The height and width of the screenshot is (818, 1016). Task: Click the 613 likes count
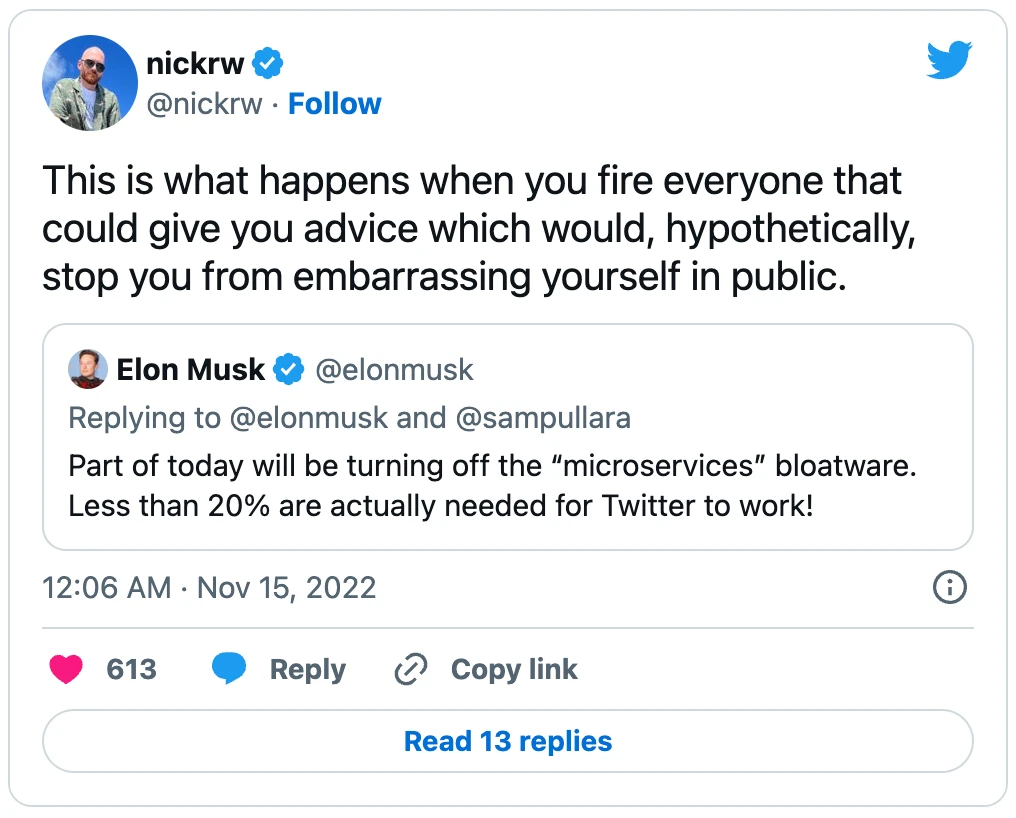pyautogui.click(x=131, y=669)
